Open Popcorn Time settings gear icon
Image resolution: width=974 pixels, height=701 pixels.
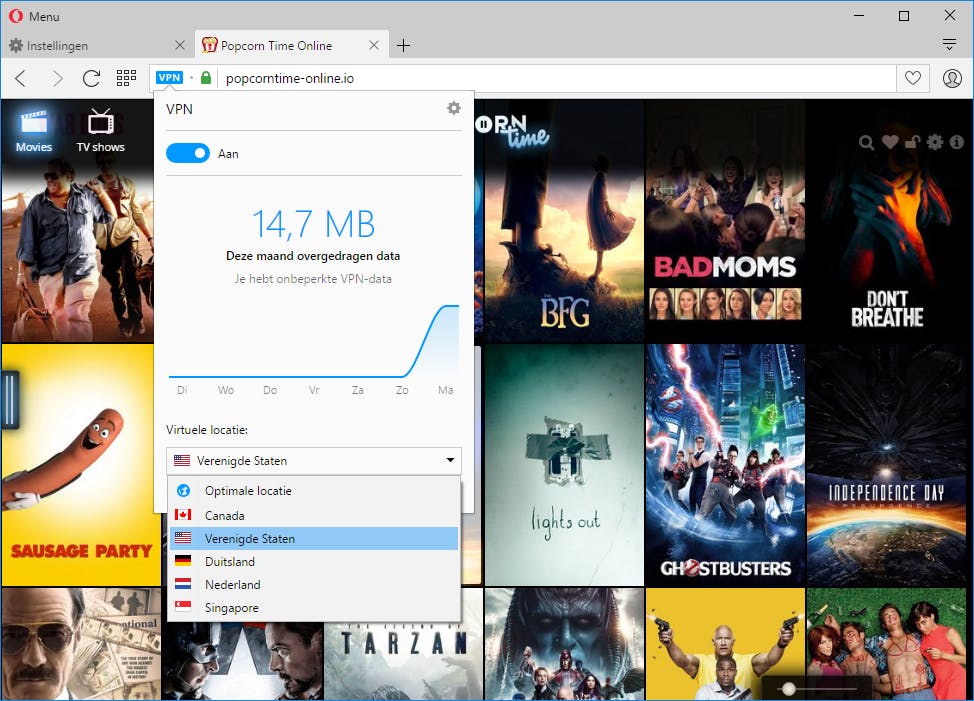pos(934,142)
